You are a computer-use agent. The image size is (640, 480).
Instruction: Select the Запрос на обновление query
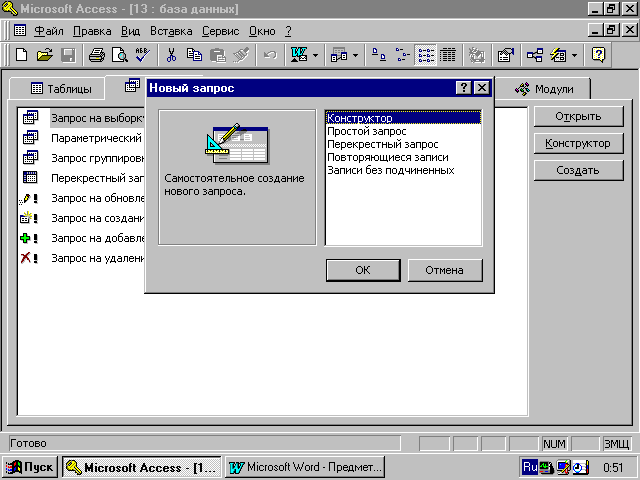click(x=83, y=198)
